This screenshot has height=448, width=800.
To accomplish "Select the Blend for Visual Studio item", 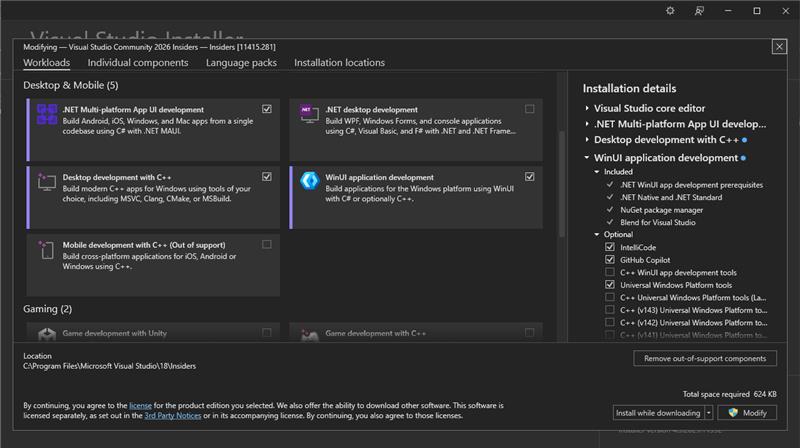I will pyautogui.click(x=658, y=222).
